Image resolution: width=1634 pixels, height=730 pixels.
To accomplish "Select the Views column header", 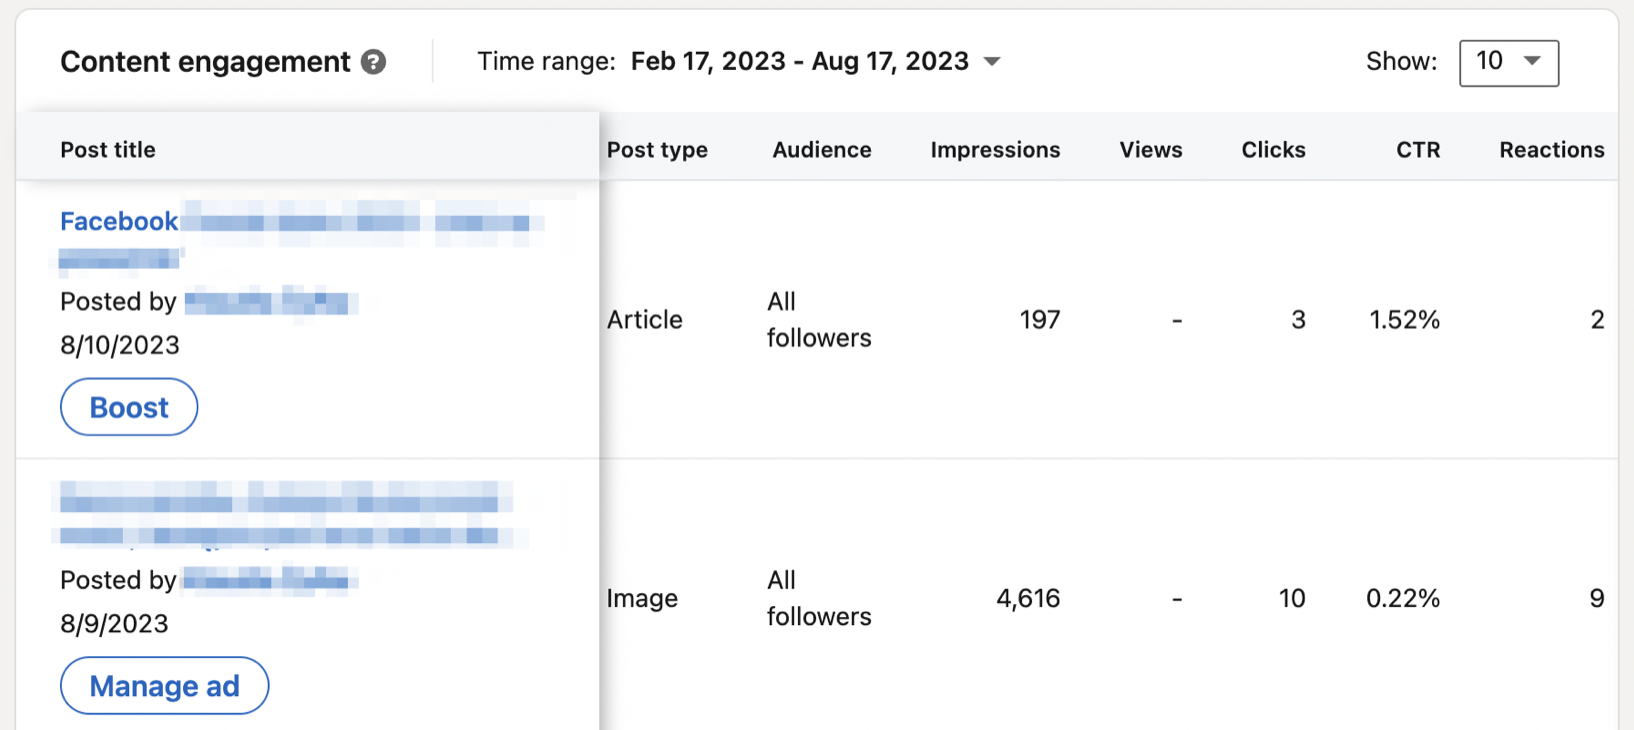I will coord(1150,150).
